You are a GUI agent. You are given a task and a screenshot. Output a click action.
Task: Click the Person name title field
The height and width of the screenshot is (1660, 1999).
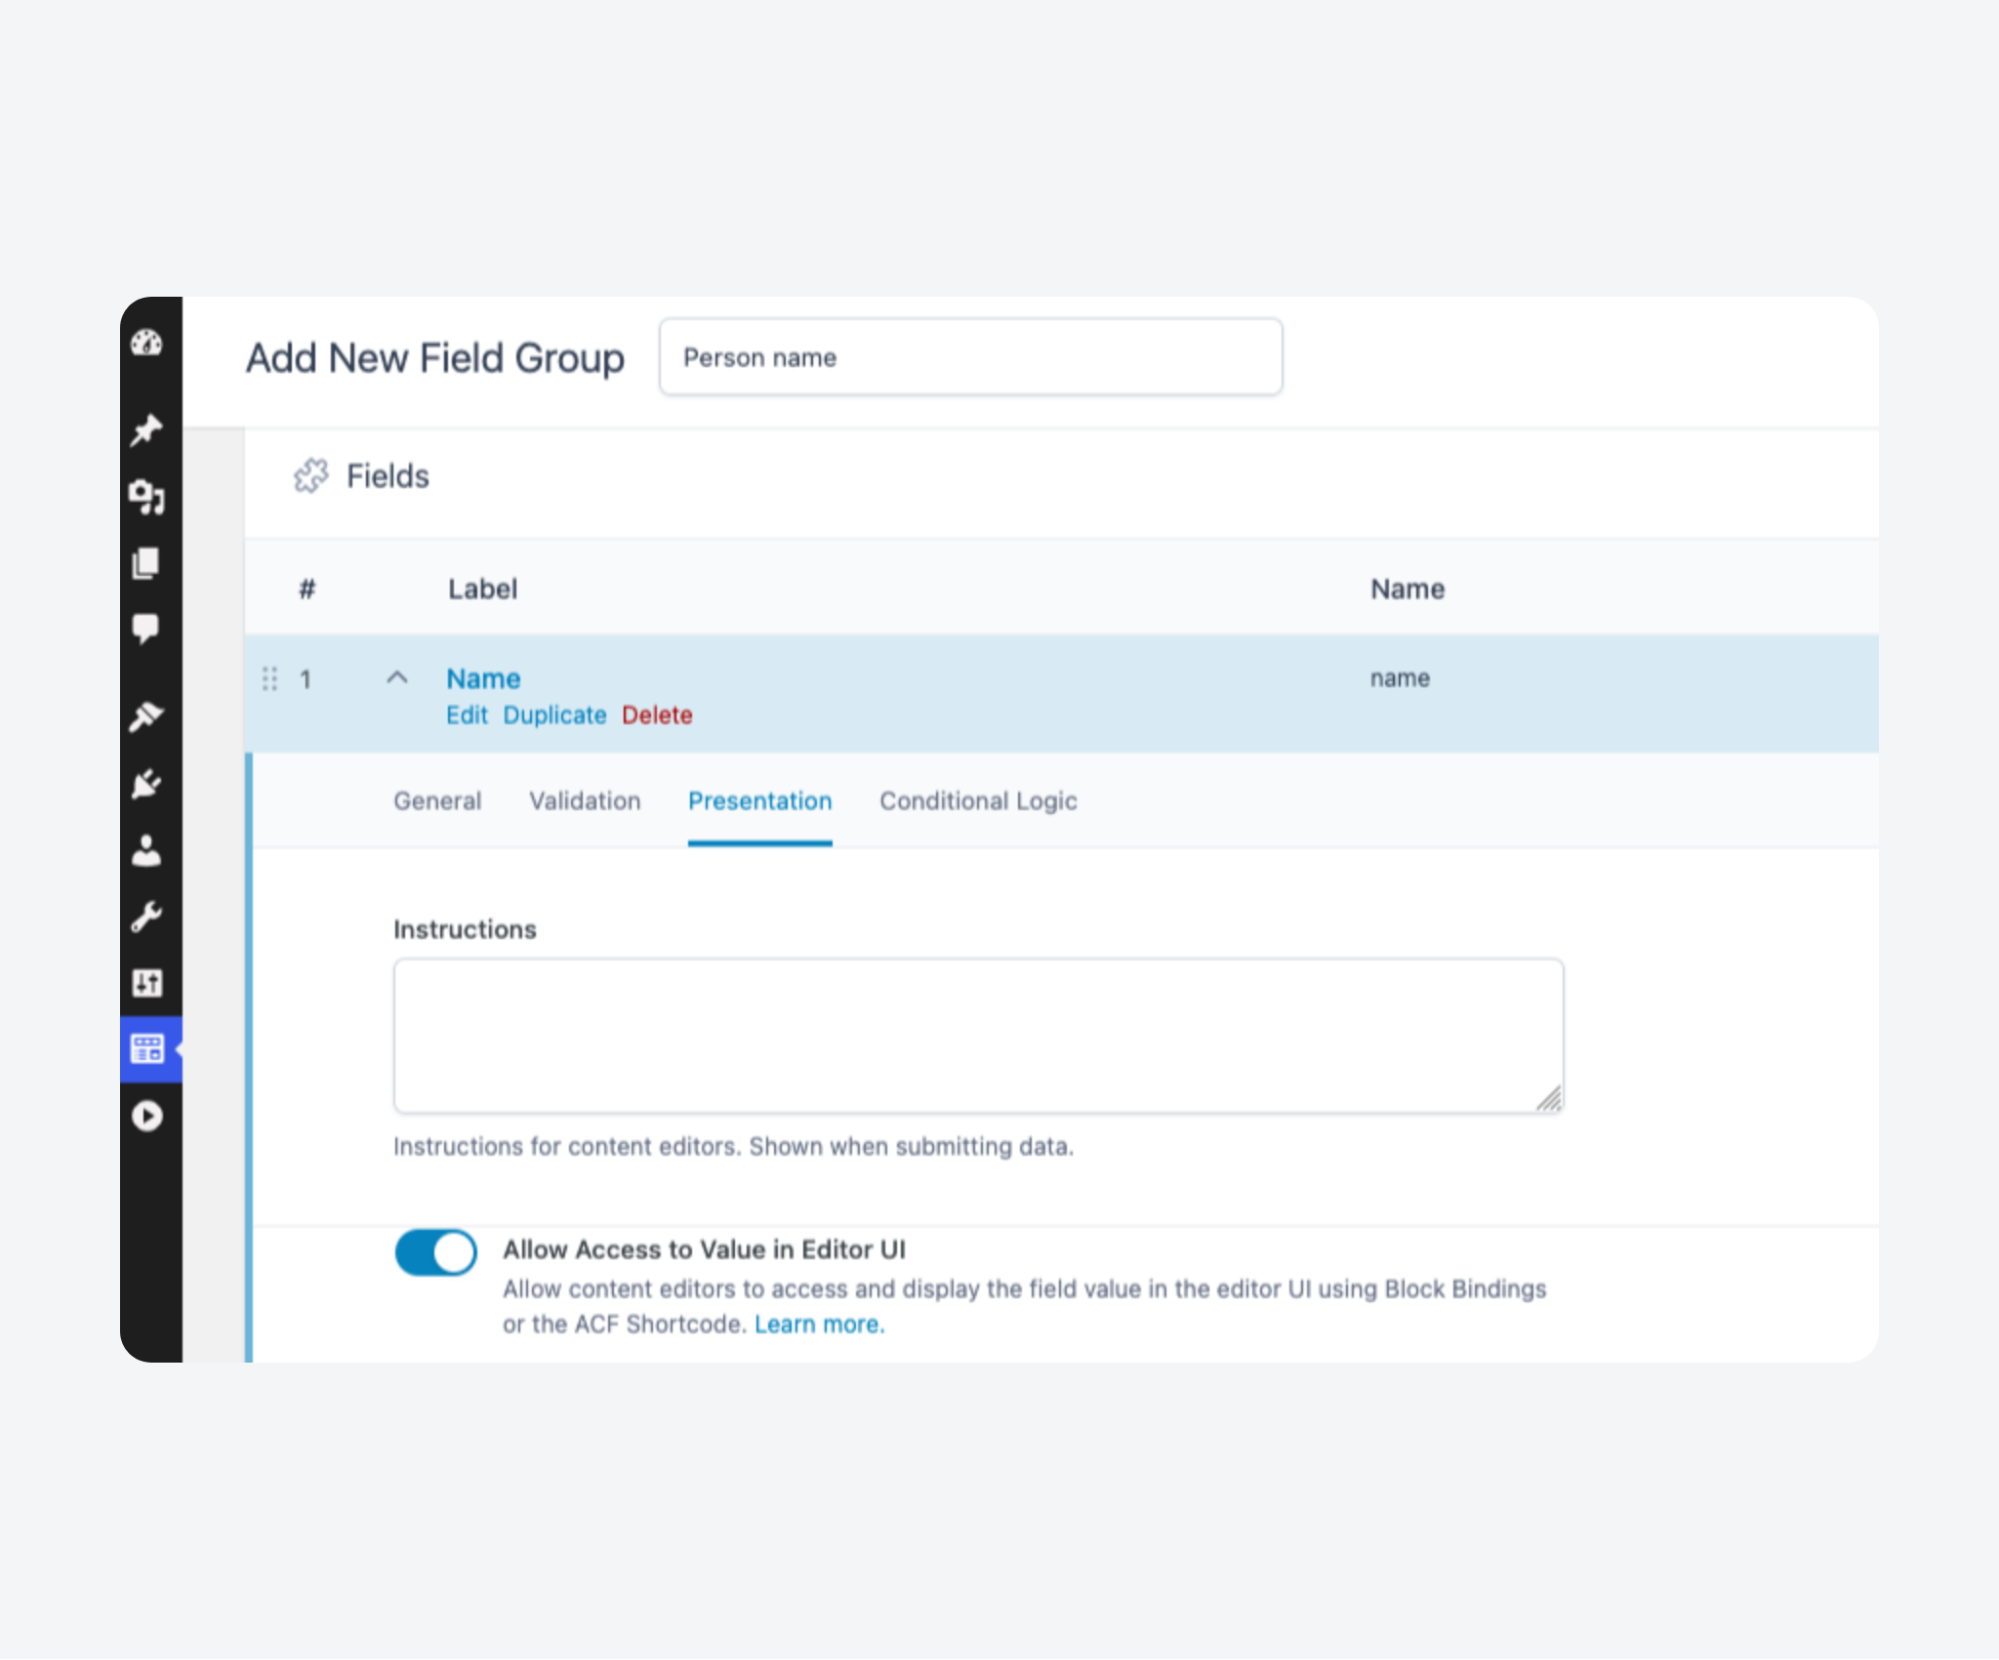coord(969,357)
